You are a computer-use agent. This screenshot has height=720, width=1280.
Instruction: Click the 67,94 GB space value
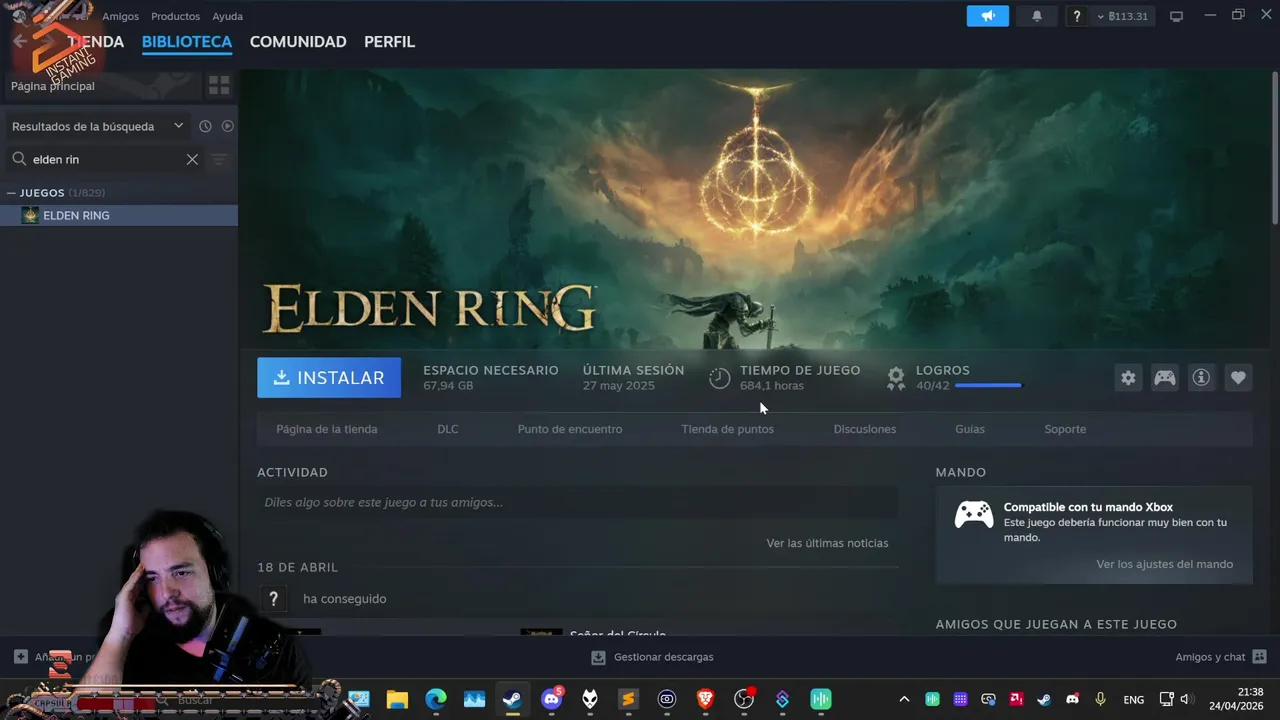[448, 386]
